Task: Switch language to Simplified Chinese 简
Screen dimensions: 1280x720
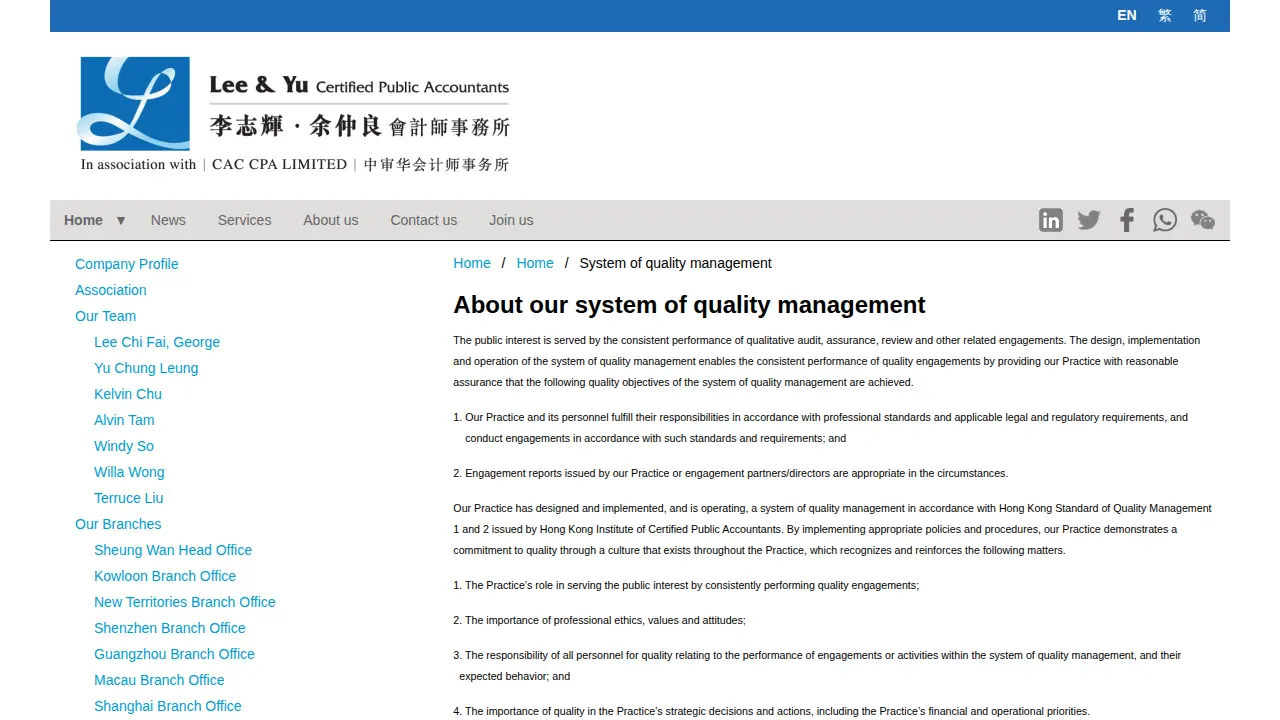Action: [1200, 15]
